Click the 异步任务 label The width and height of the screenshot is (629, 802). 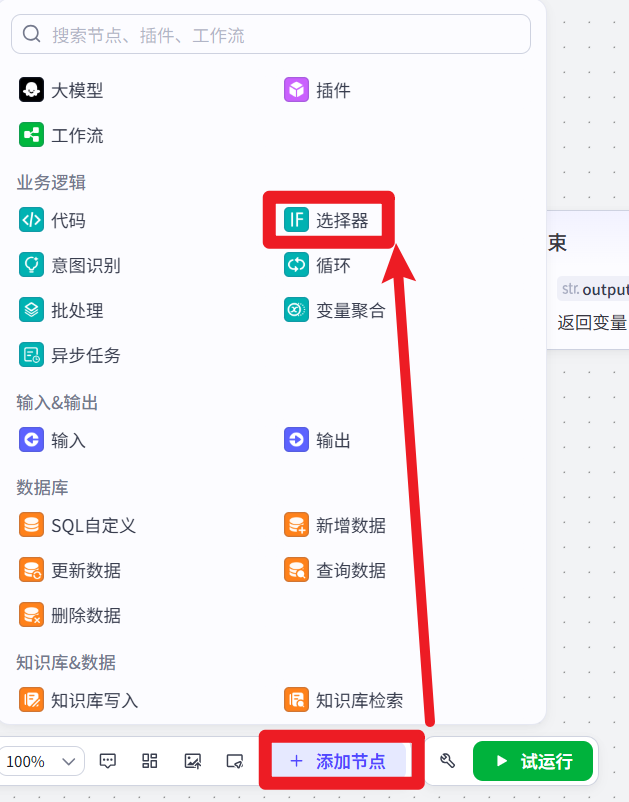(x=86, y=355)
